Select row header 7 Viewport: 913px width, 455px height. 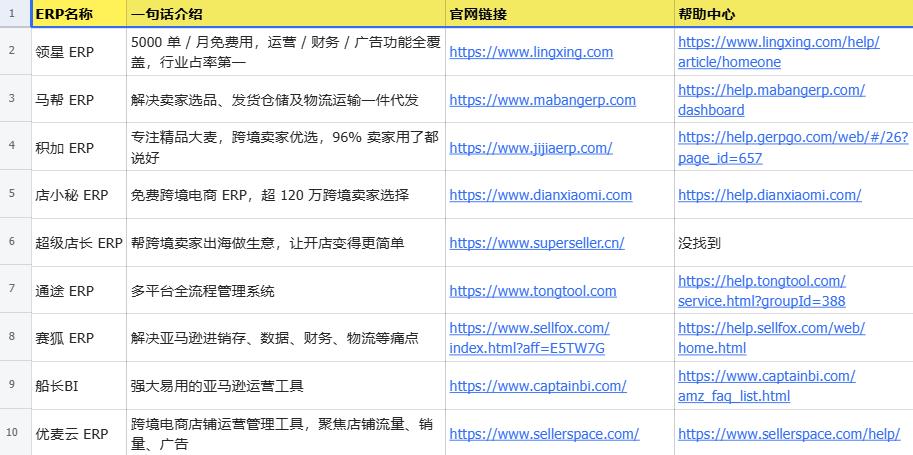15,290
